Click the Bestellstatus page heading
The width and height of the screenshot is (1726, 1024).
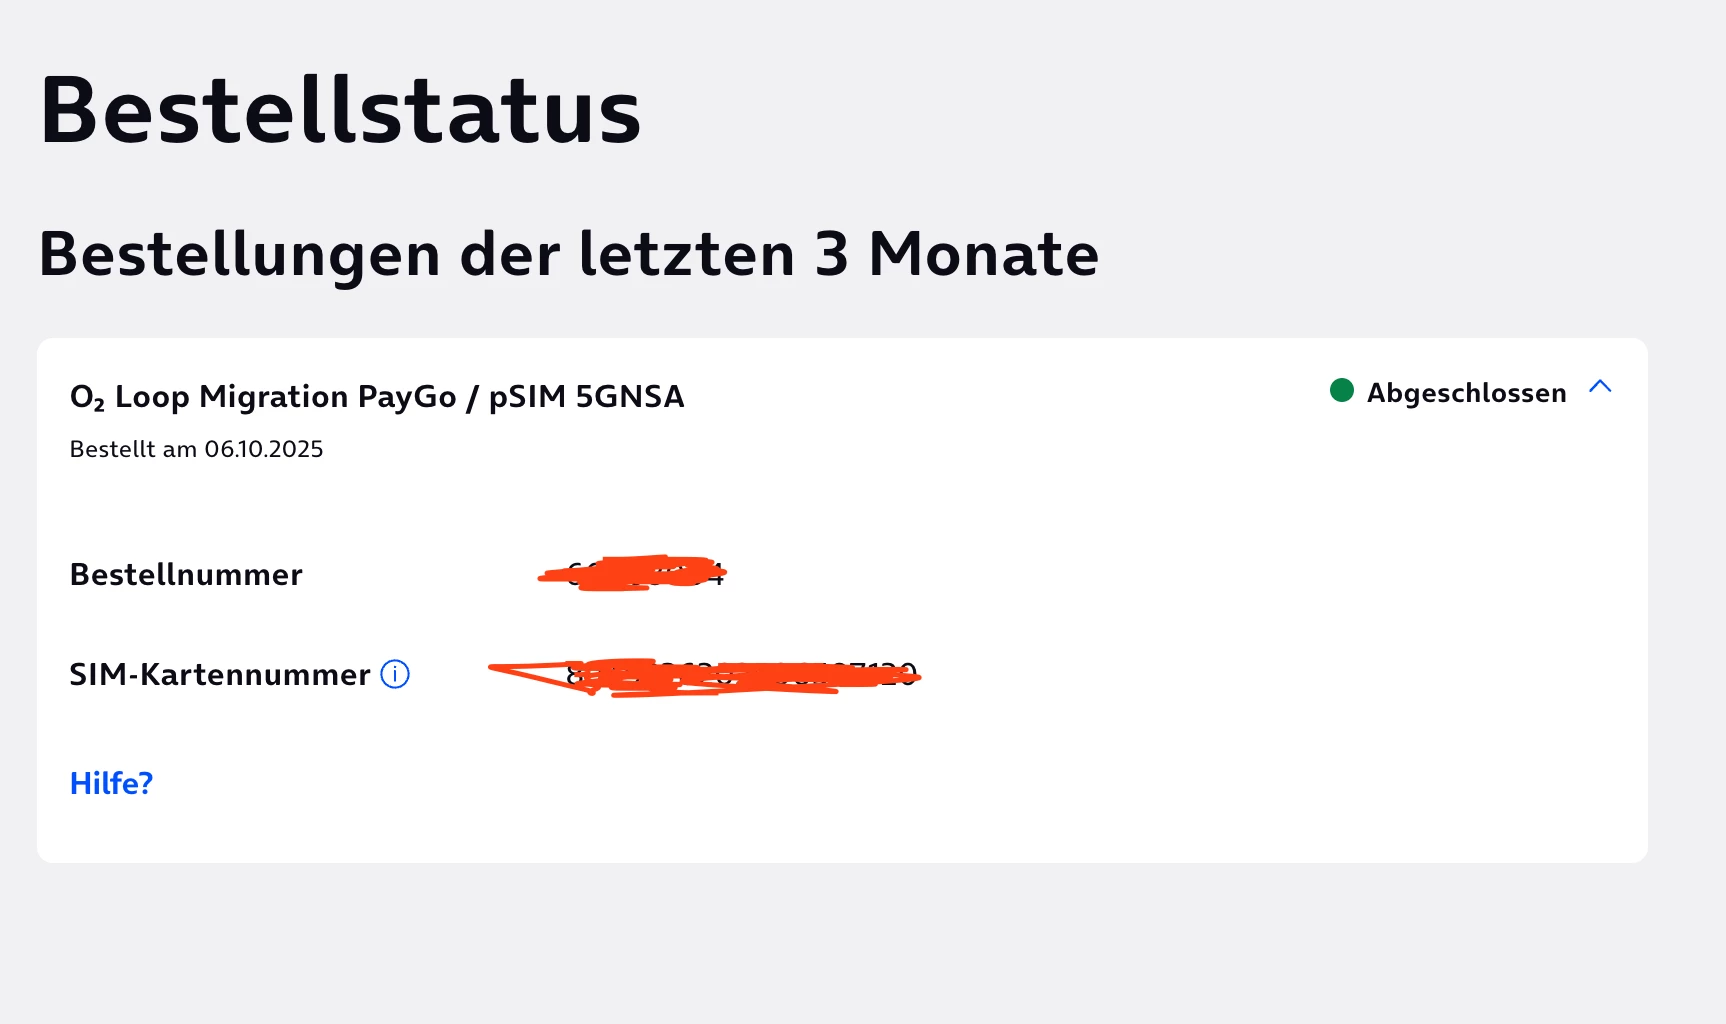click(340, 111)
